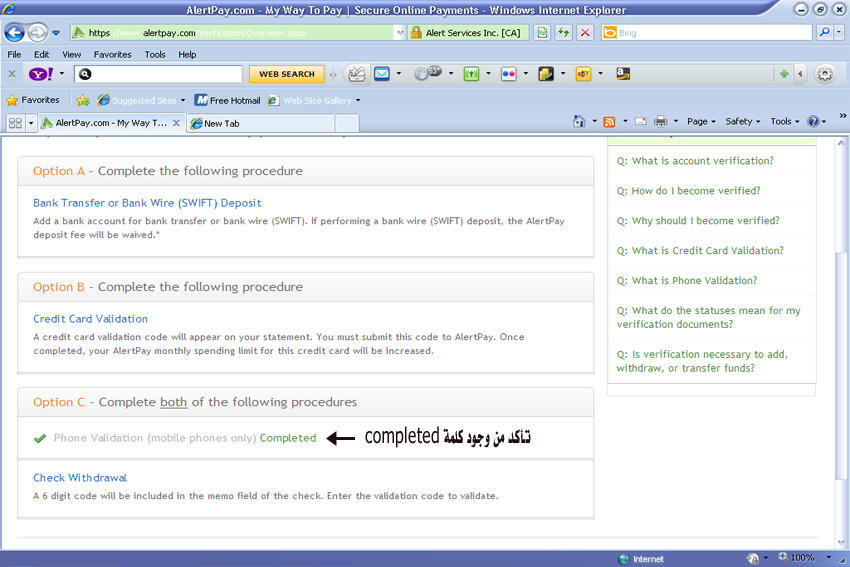
Task: Click the zoom level 100% control in status bar
Action: pyautogui.click(x=804, y=557)
